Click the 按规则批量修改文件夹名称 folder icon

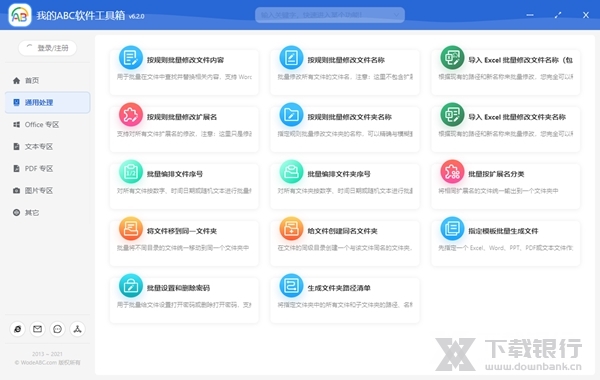[x=291, y=115]
